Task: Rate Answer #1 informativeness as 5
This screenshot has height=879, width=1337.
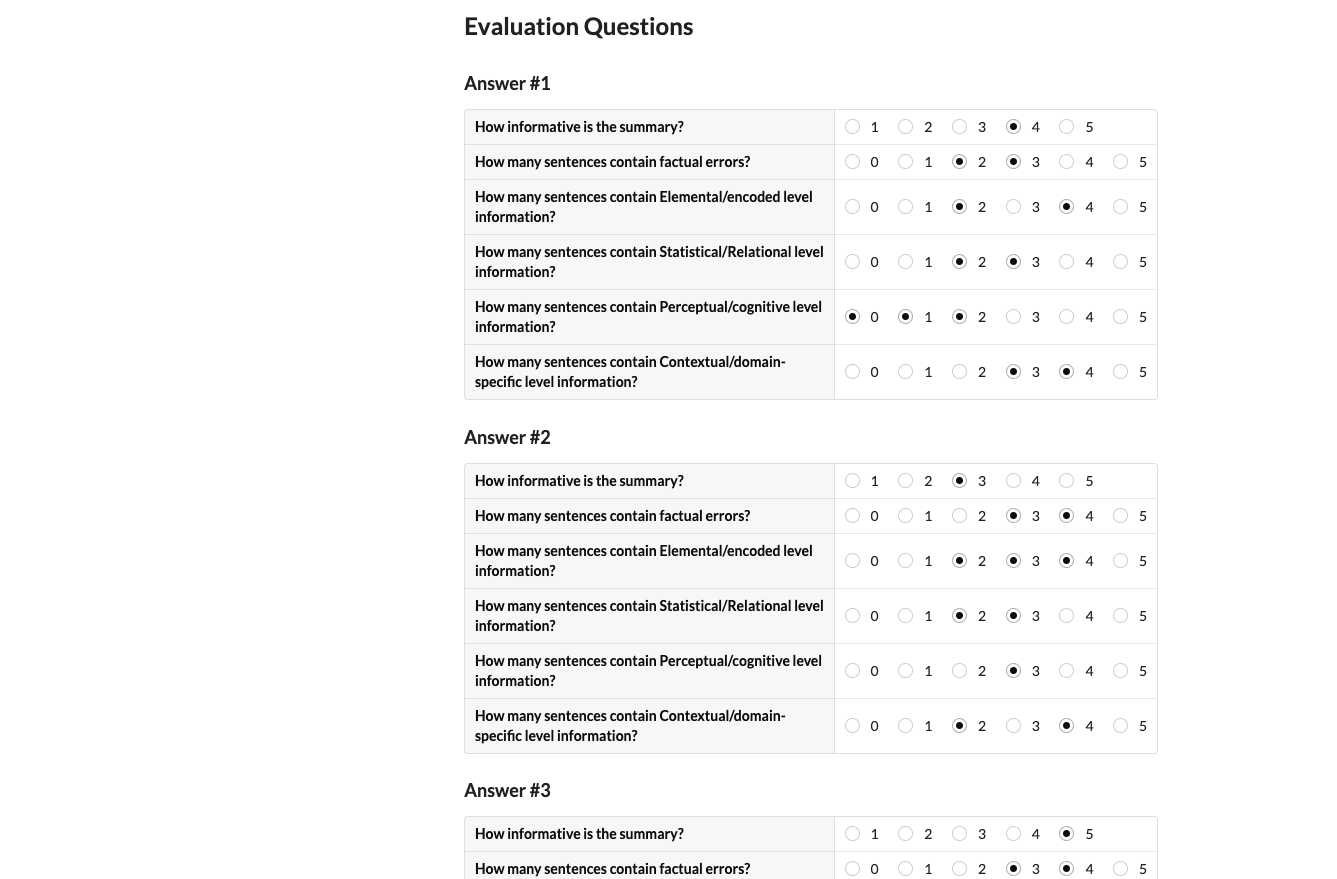Action: click(x=1067, y=127)
